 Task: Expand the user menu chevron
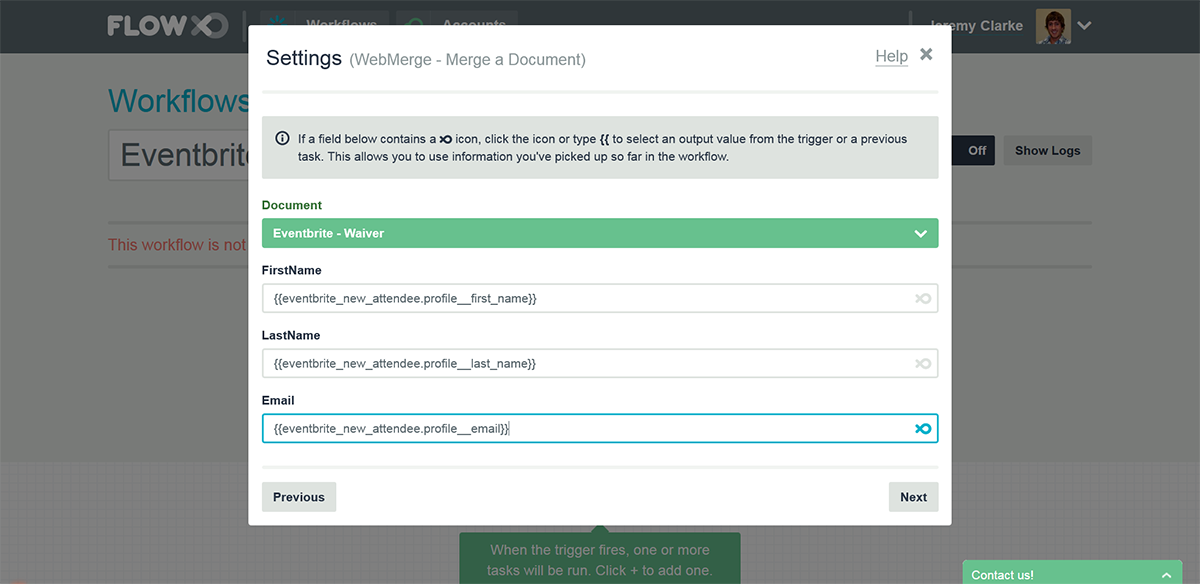click(x=1085, y=26)
